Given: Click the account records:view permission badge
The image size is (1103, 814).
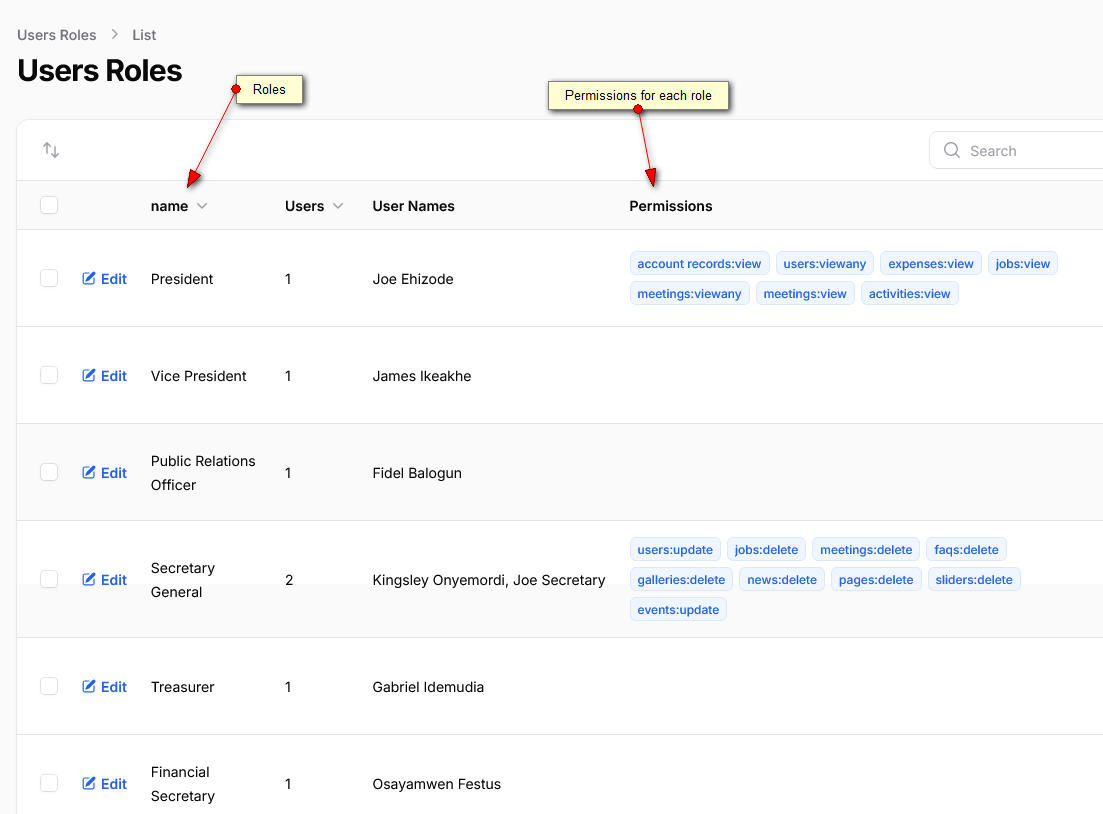Looking at the screenshot, I should tap(699, 264).
